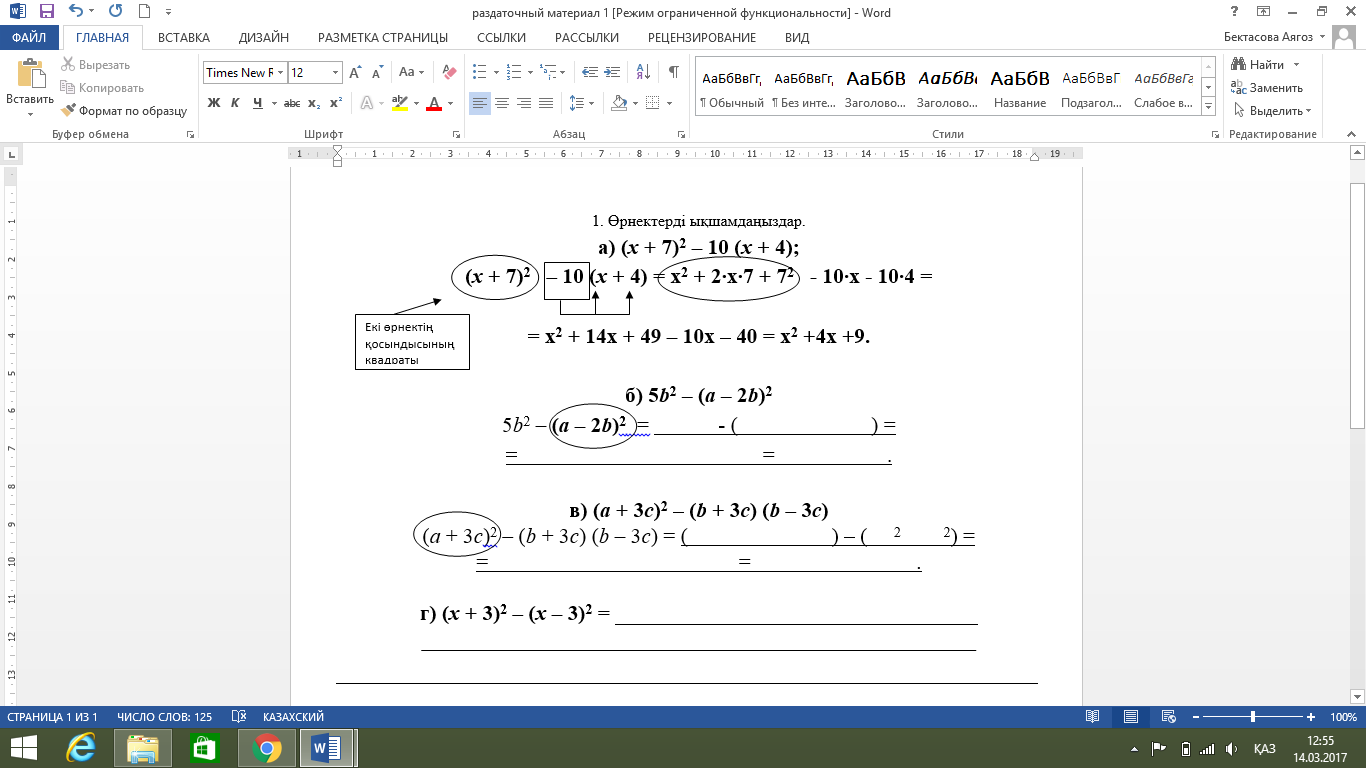This screenshot has height=768, width=1366.
Task: Open the Paste (Вставить) options dropdown arrow
Action: tap(30, 114)
